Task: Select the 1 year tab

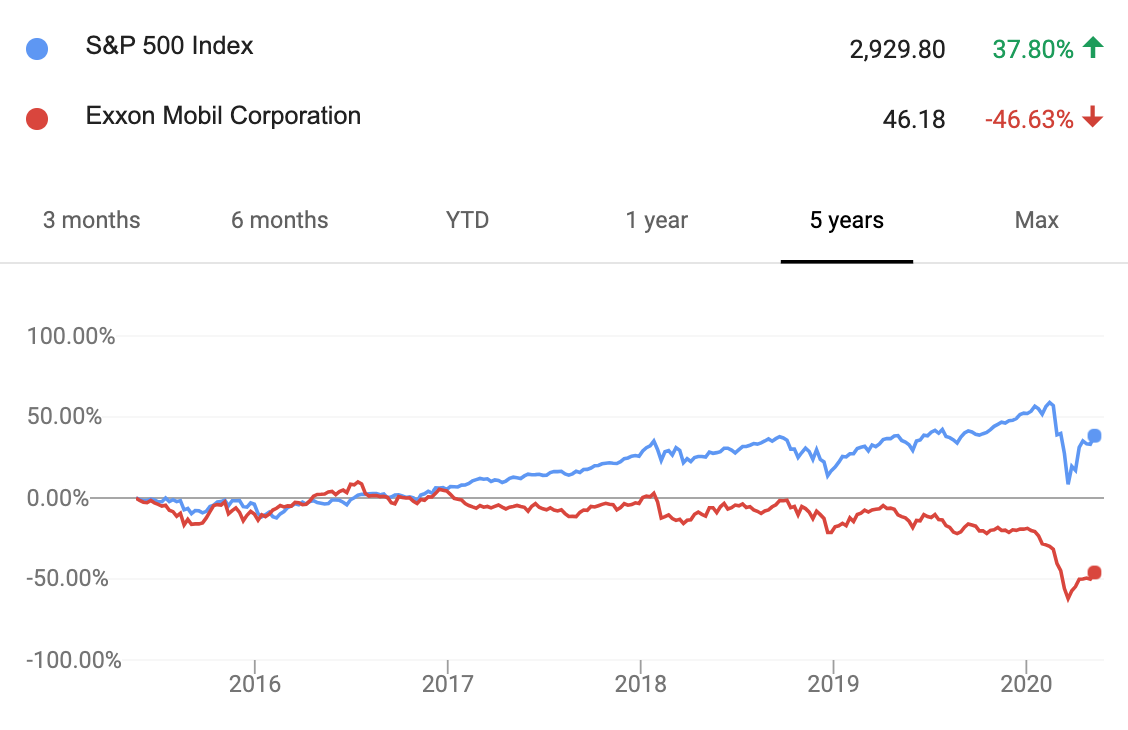Action: (657, 220)
